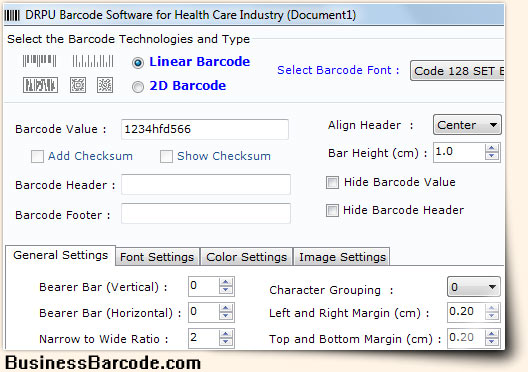Click the Barcode Value input field
The height and width of the screenshot is (372, 528).
tap(205, 129)
